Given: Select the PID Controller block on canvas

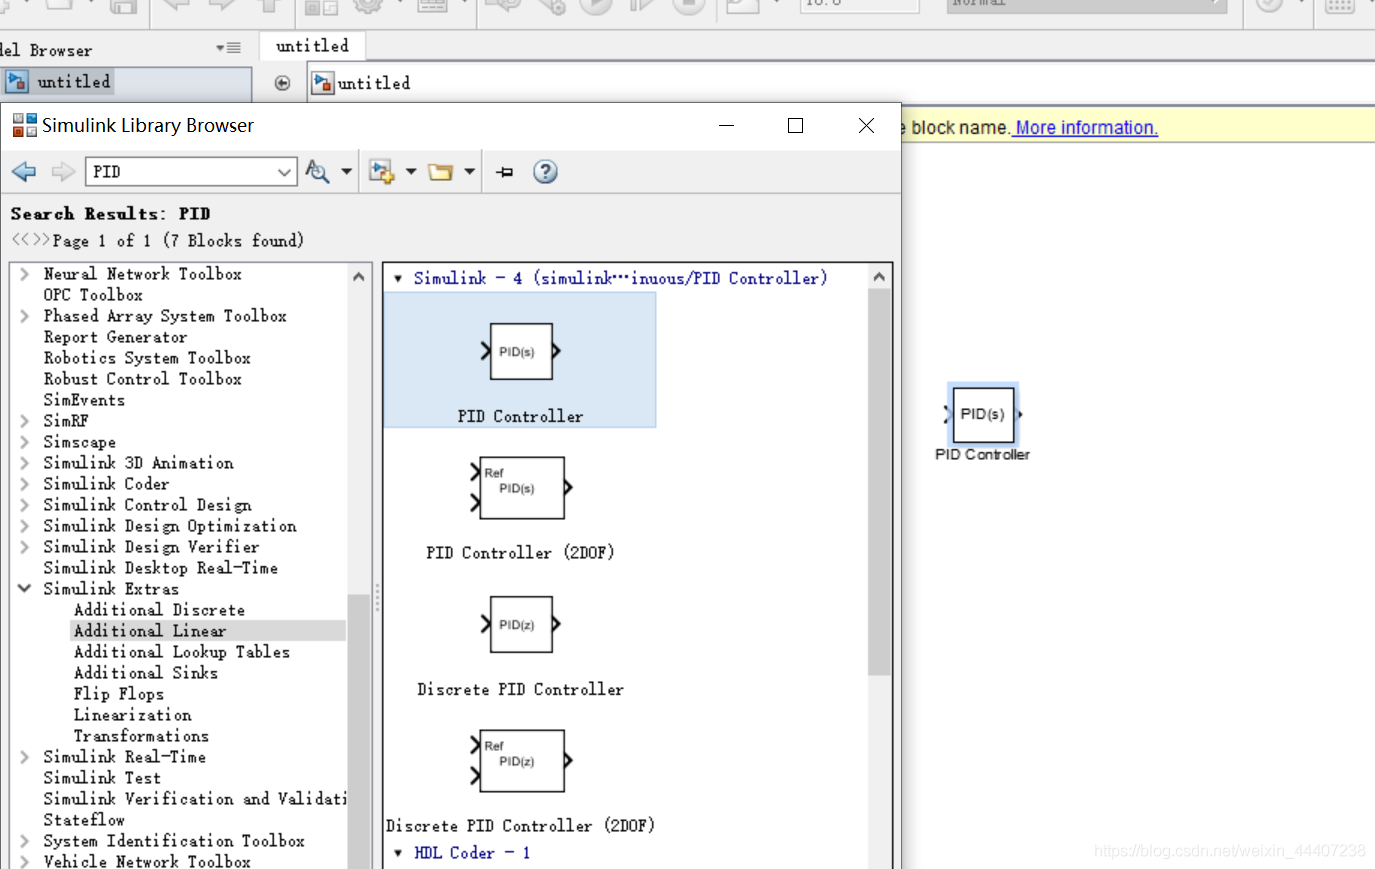Looking at the screenshot, I should coord(983,414).
